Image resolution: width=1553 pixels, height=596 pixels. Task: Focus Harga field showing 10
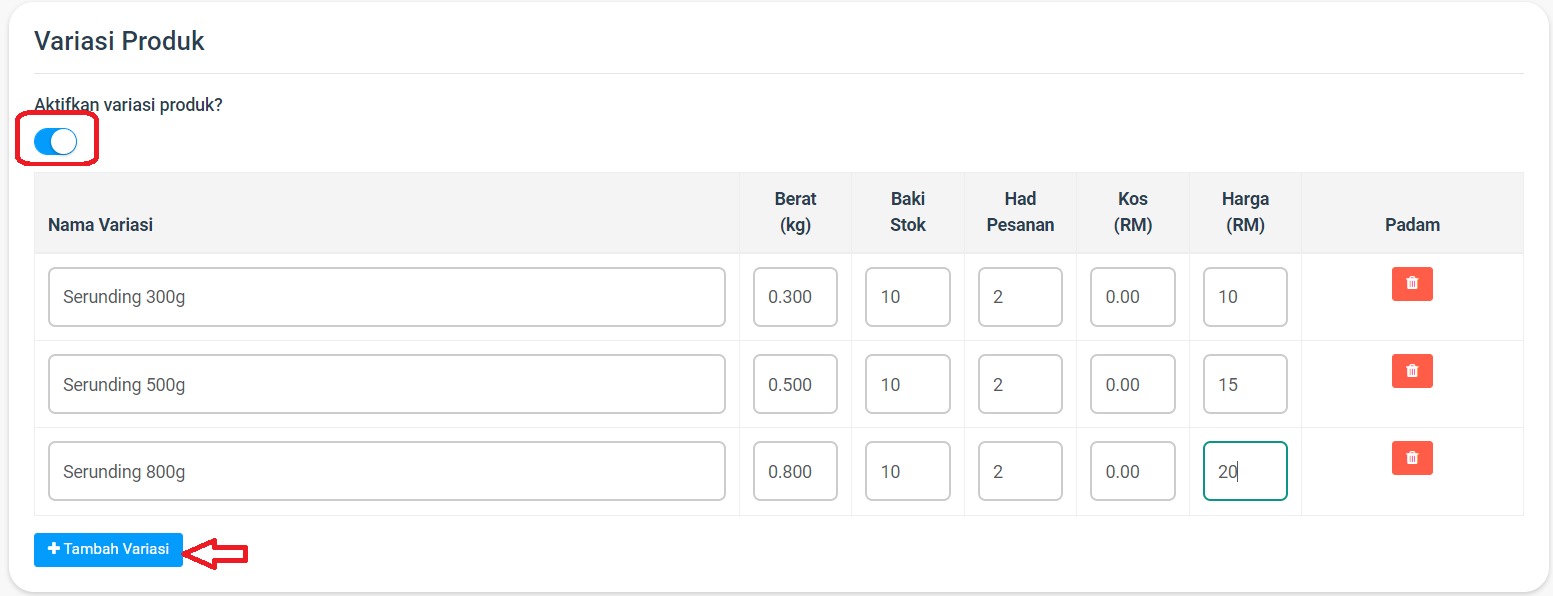click(x=1245, y=297)
